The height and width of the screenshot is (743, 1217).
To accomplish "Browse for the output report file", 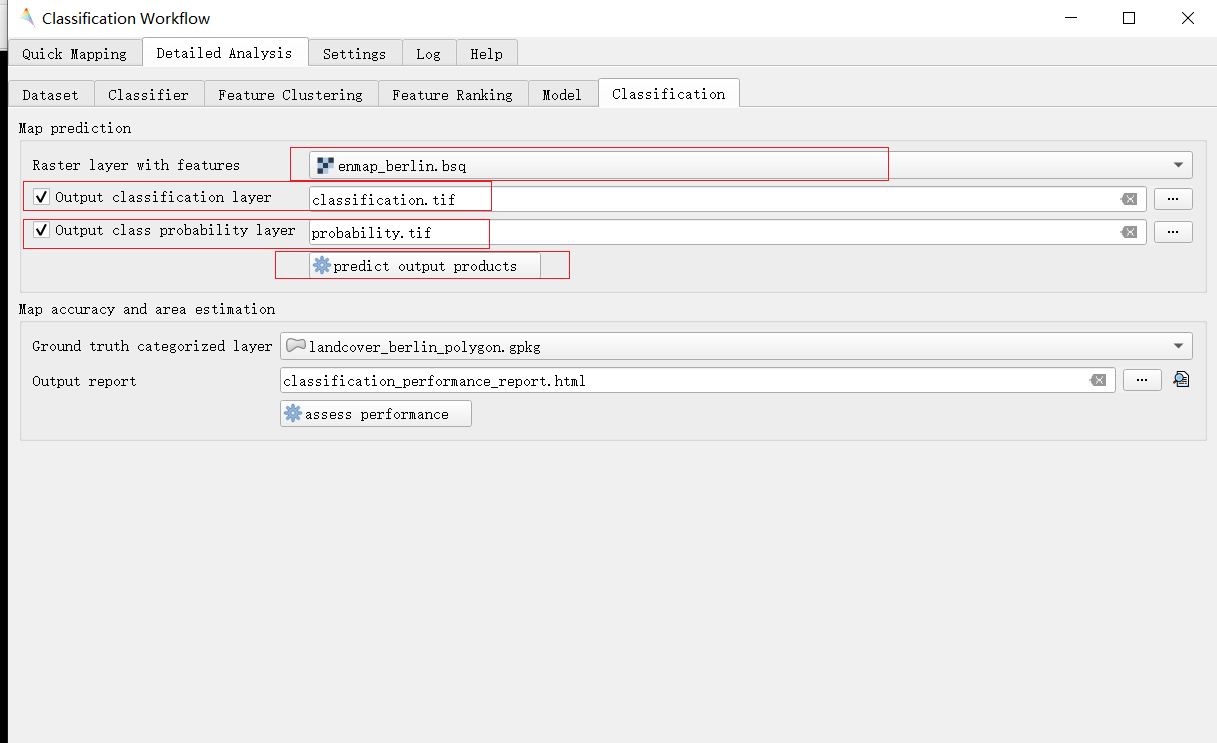I will tap(1142, 380).
